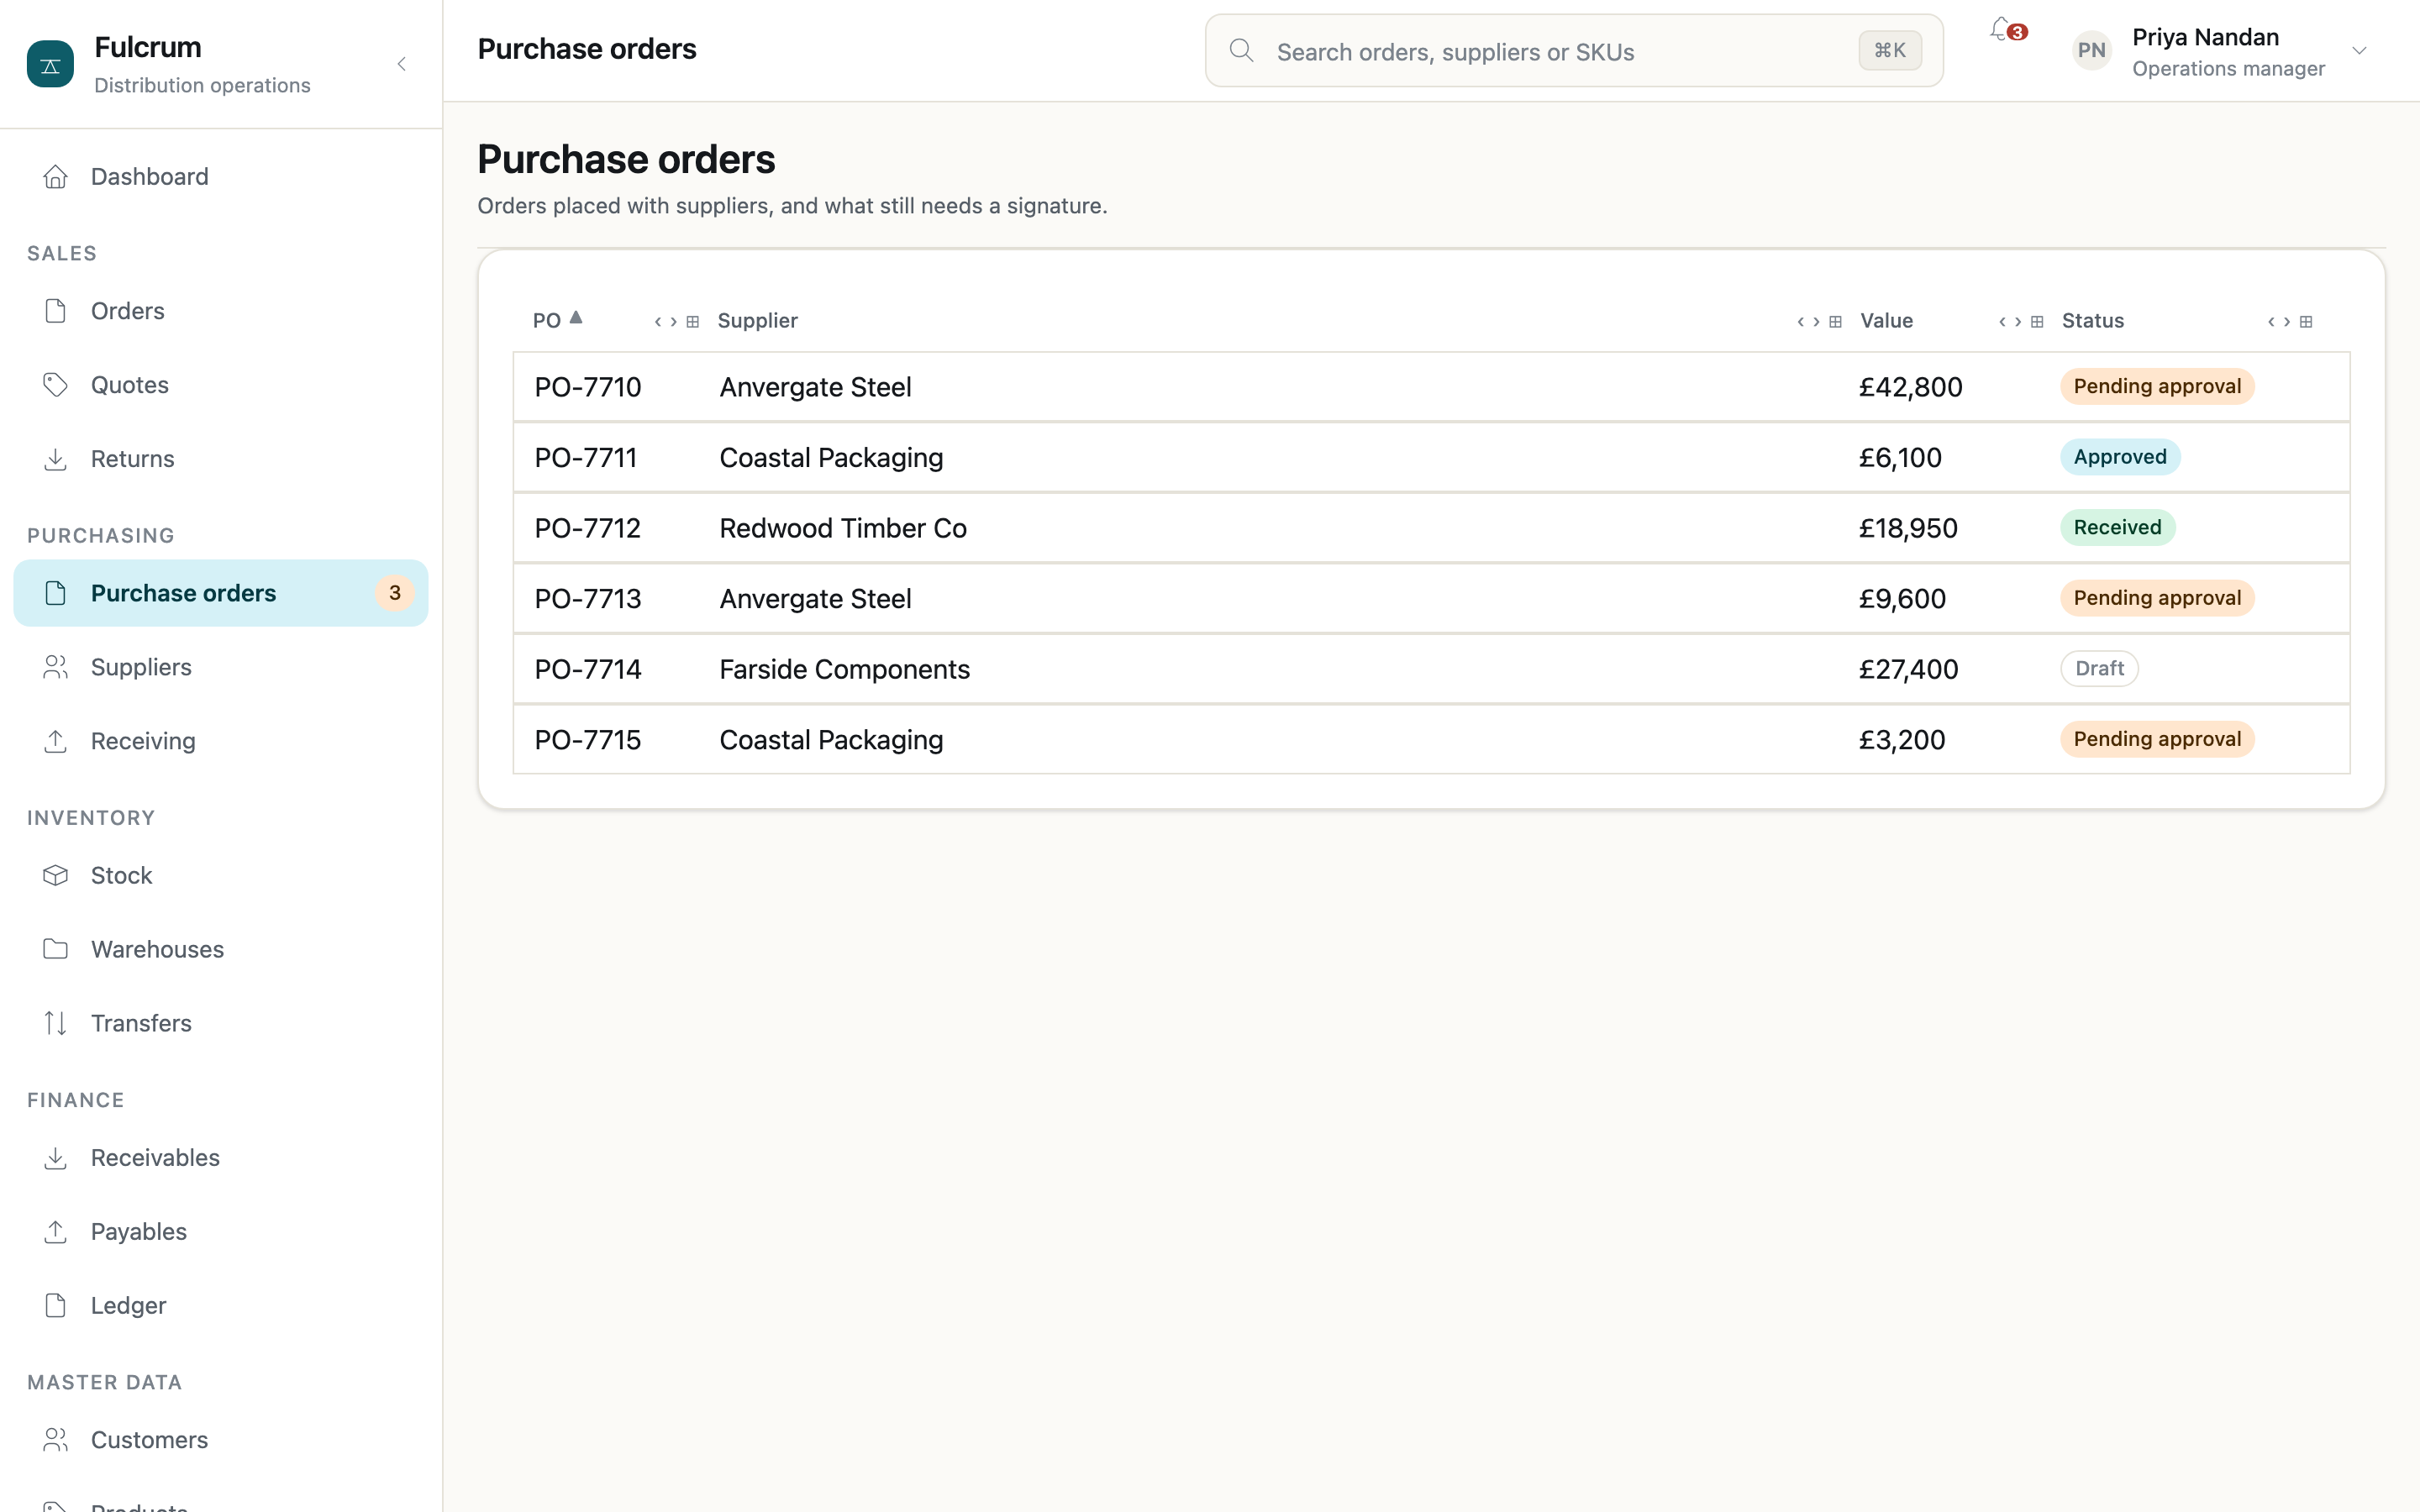
Task: Click grid icon in Status column header
Action: click(2306, 322)
